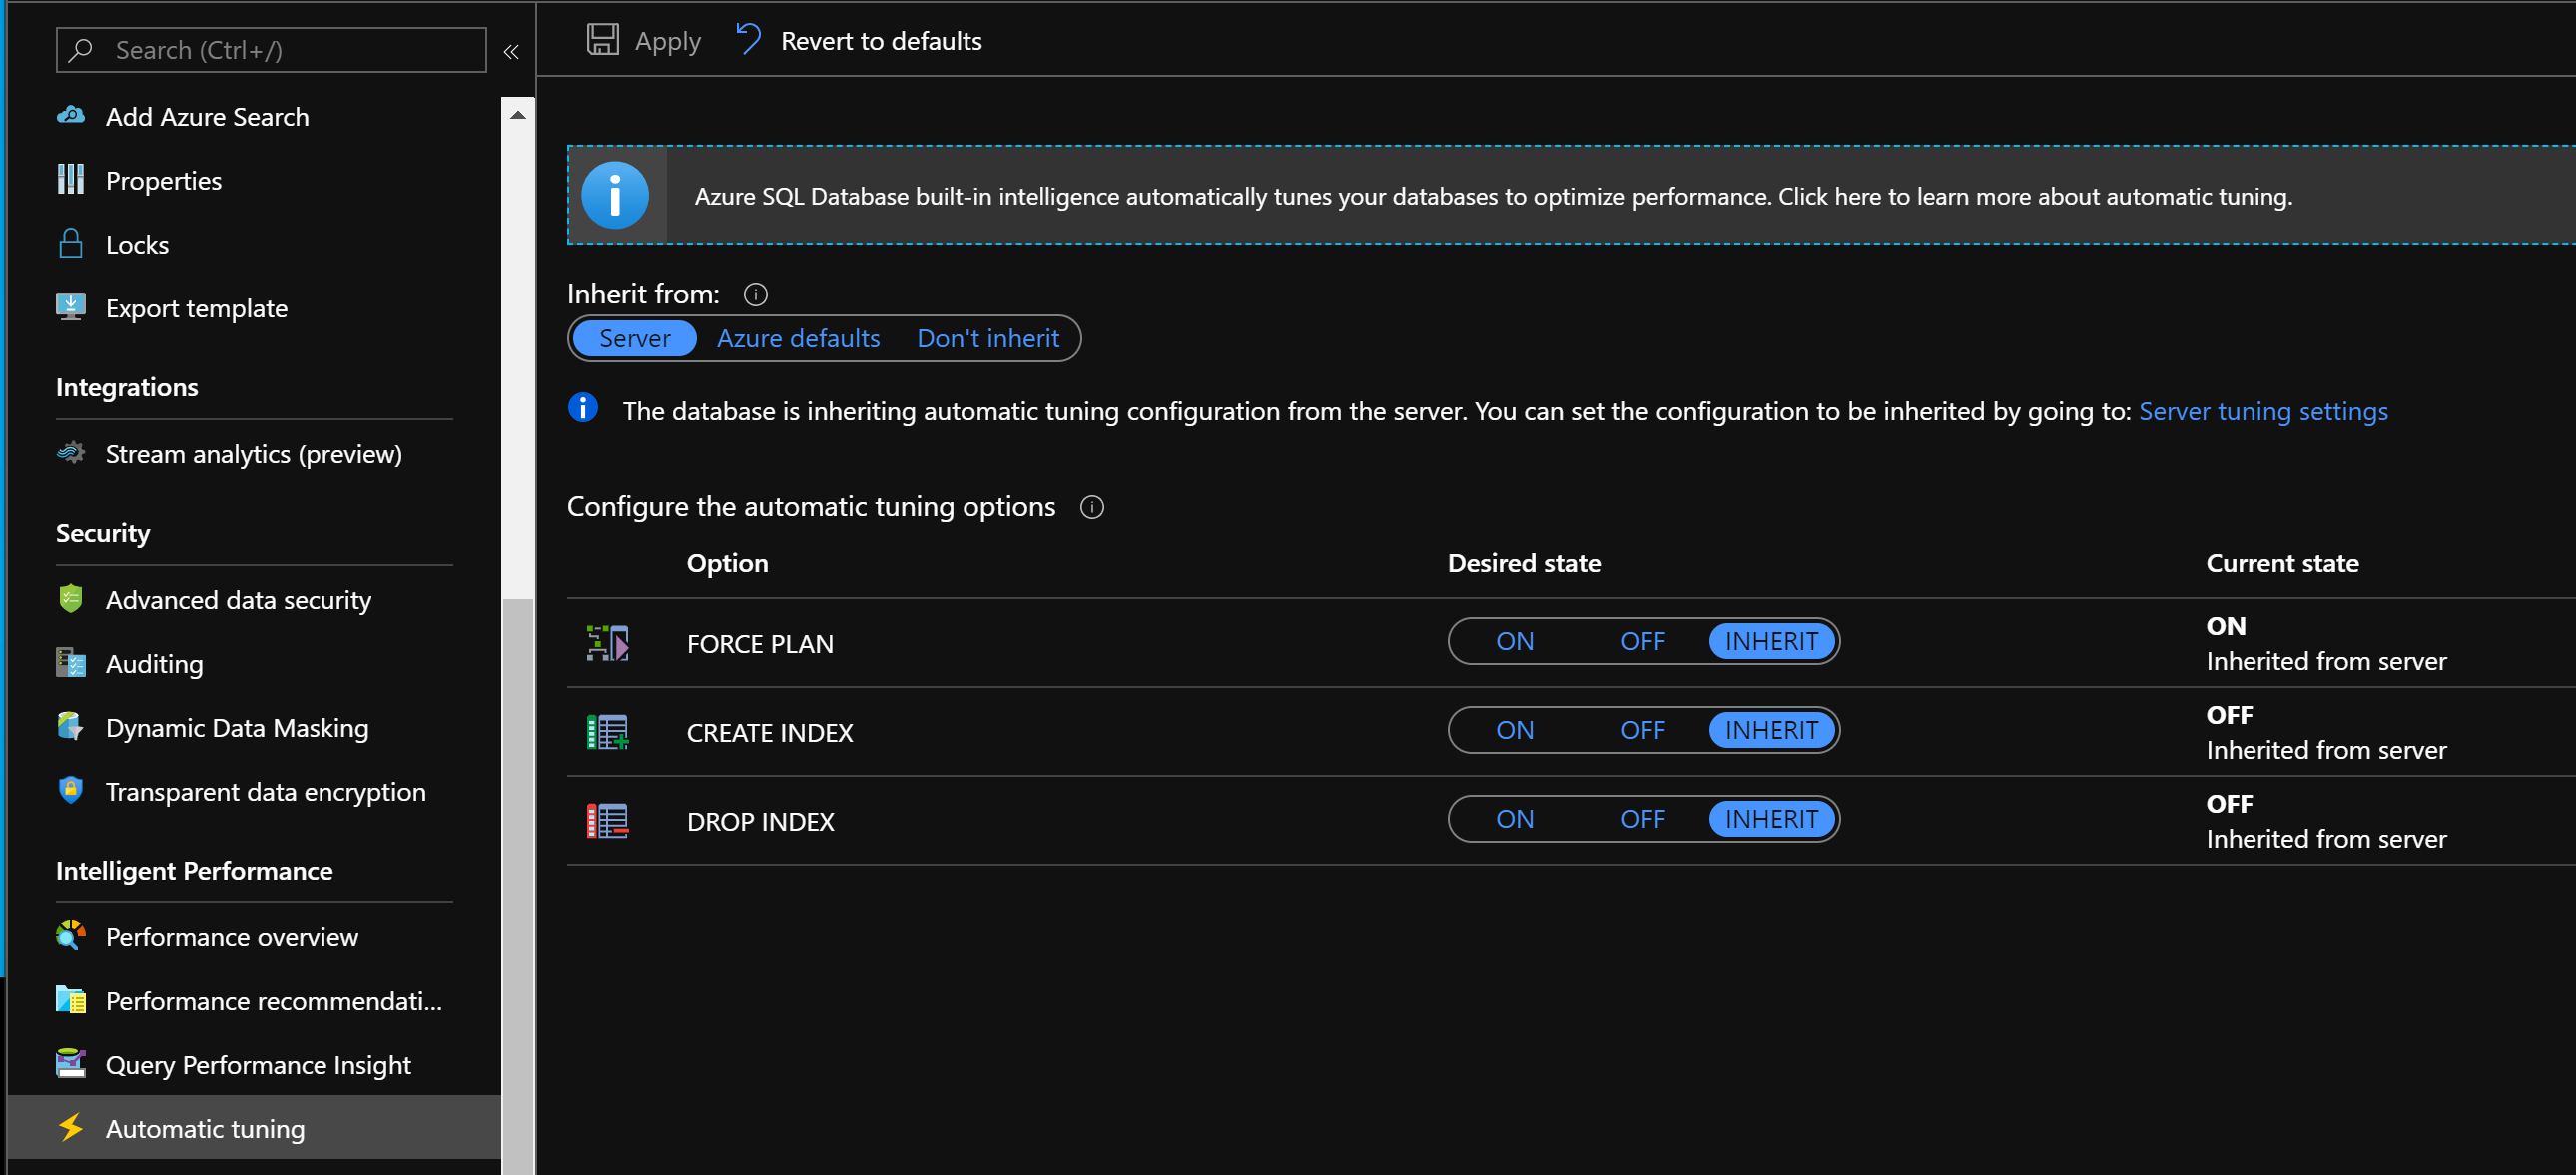Turn CREATE INDEX desired state ON
The height and width of the screenshot is (1175, 2576).
1514,730
